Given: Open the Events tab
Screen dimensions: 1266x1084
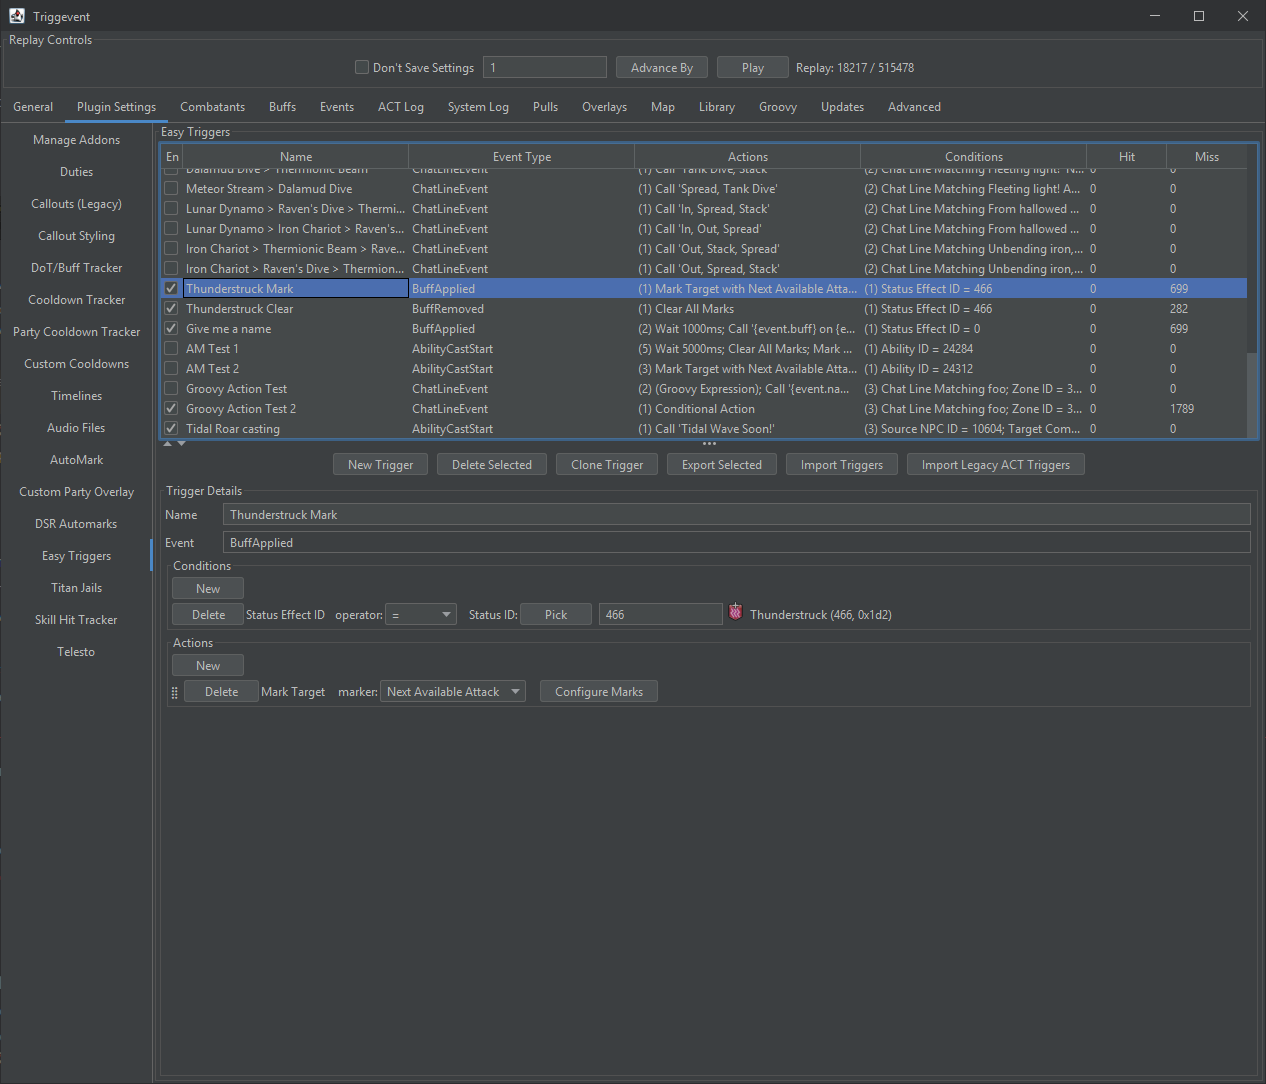Looking at the screenshot, I should 337,107.
